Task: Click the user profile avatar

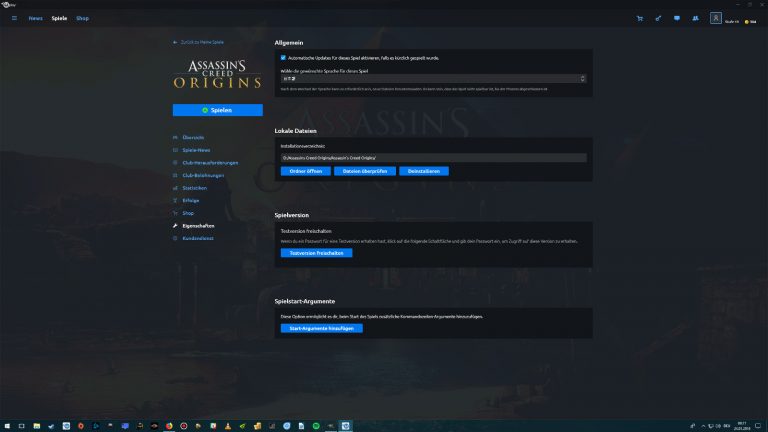Action: 716,18
